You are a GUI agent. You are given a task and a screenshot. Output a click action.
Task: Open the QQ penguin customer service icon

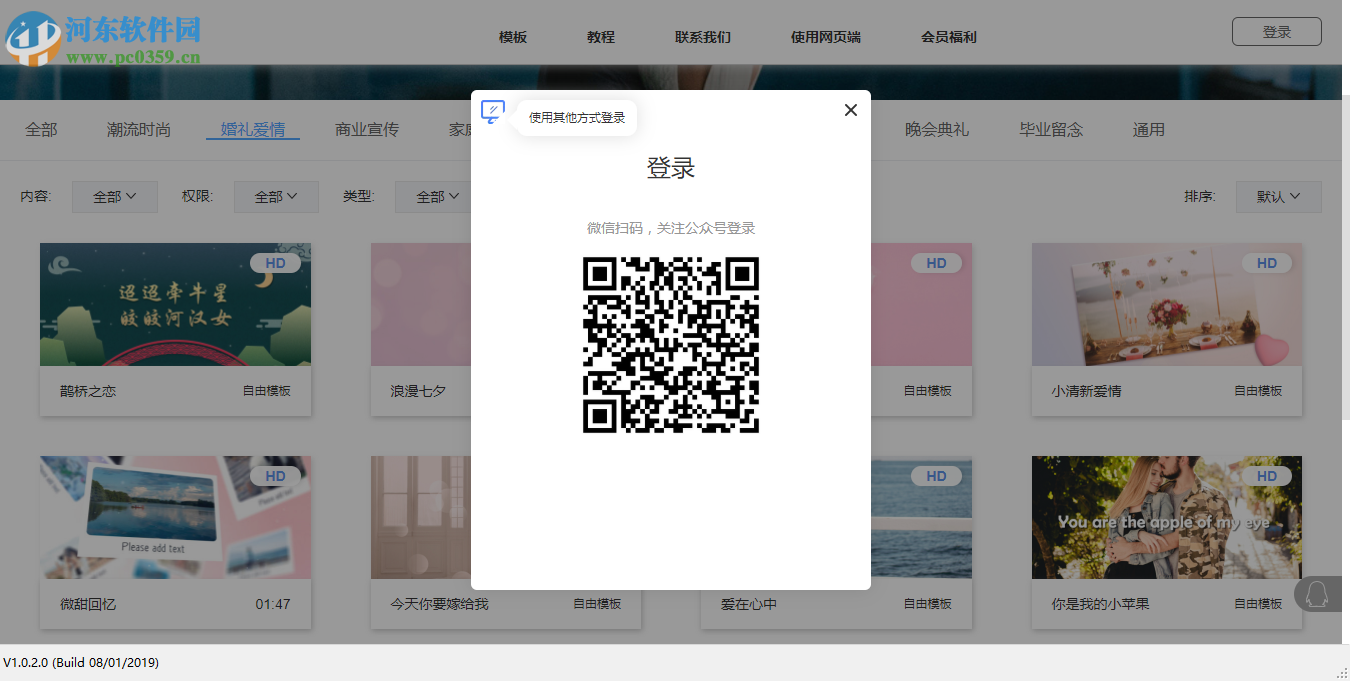coord(1318,593)
